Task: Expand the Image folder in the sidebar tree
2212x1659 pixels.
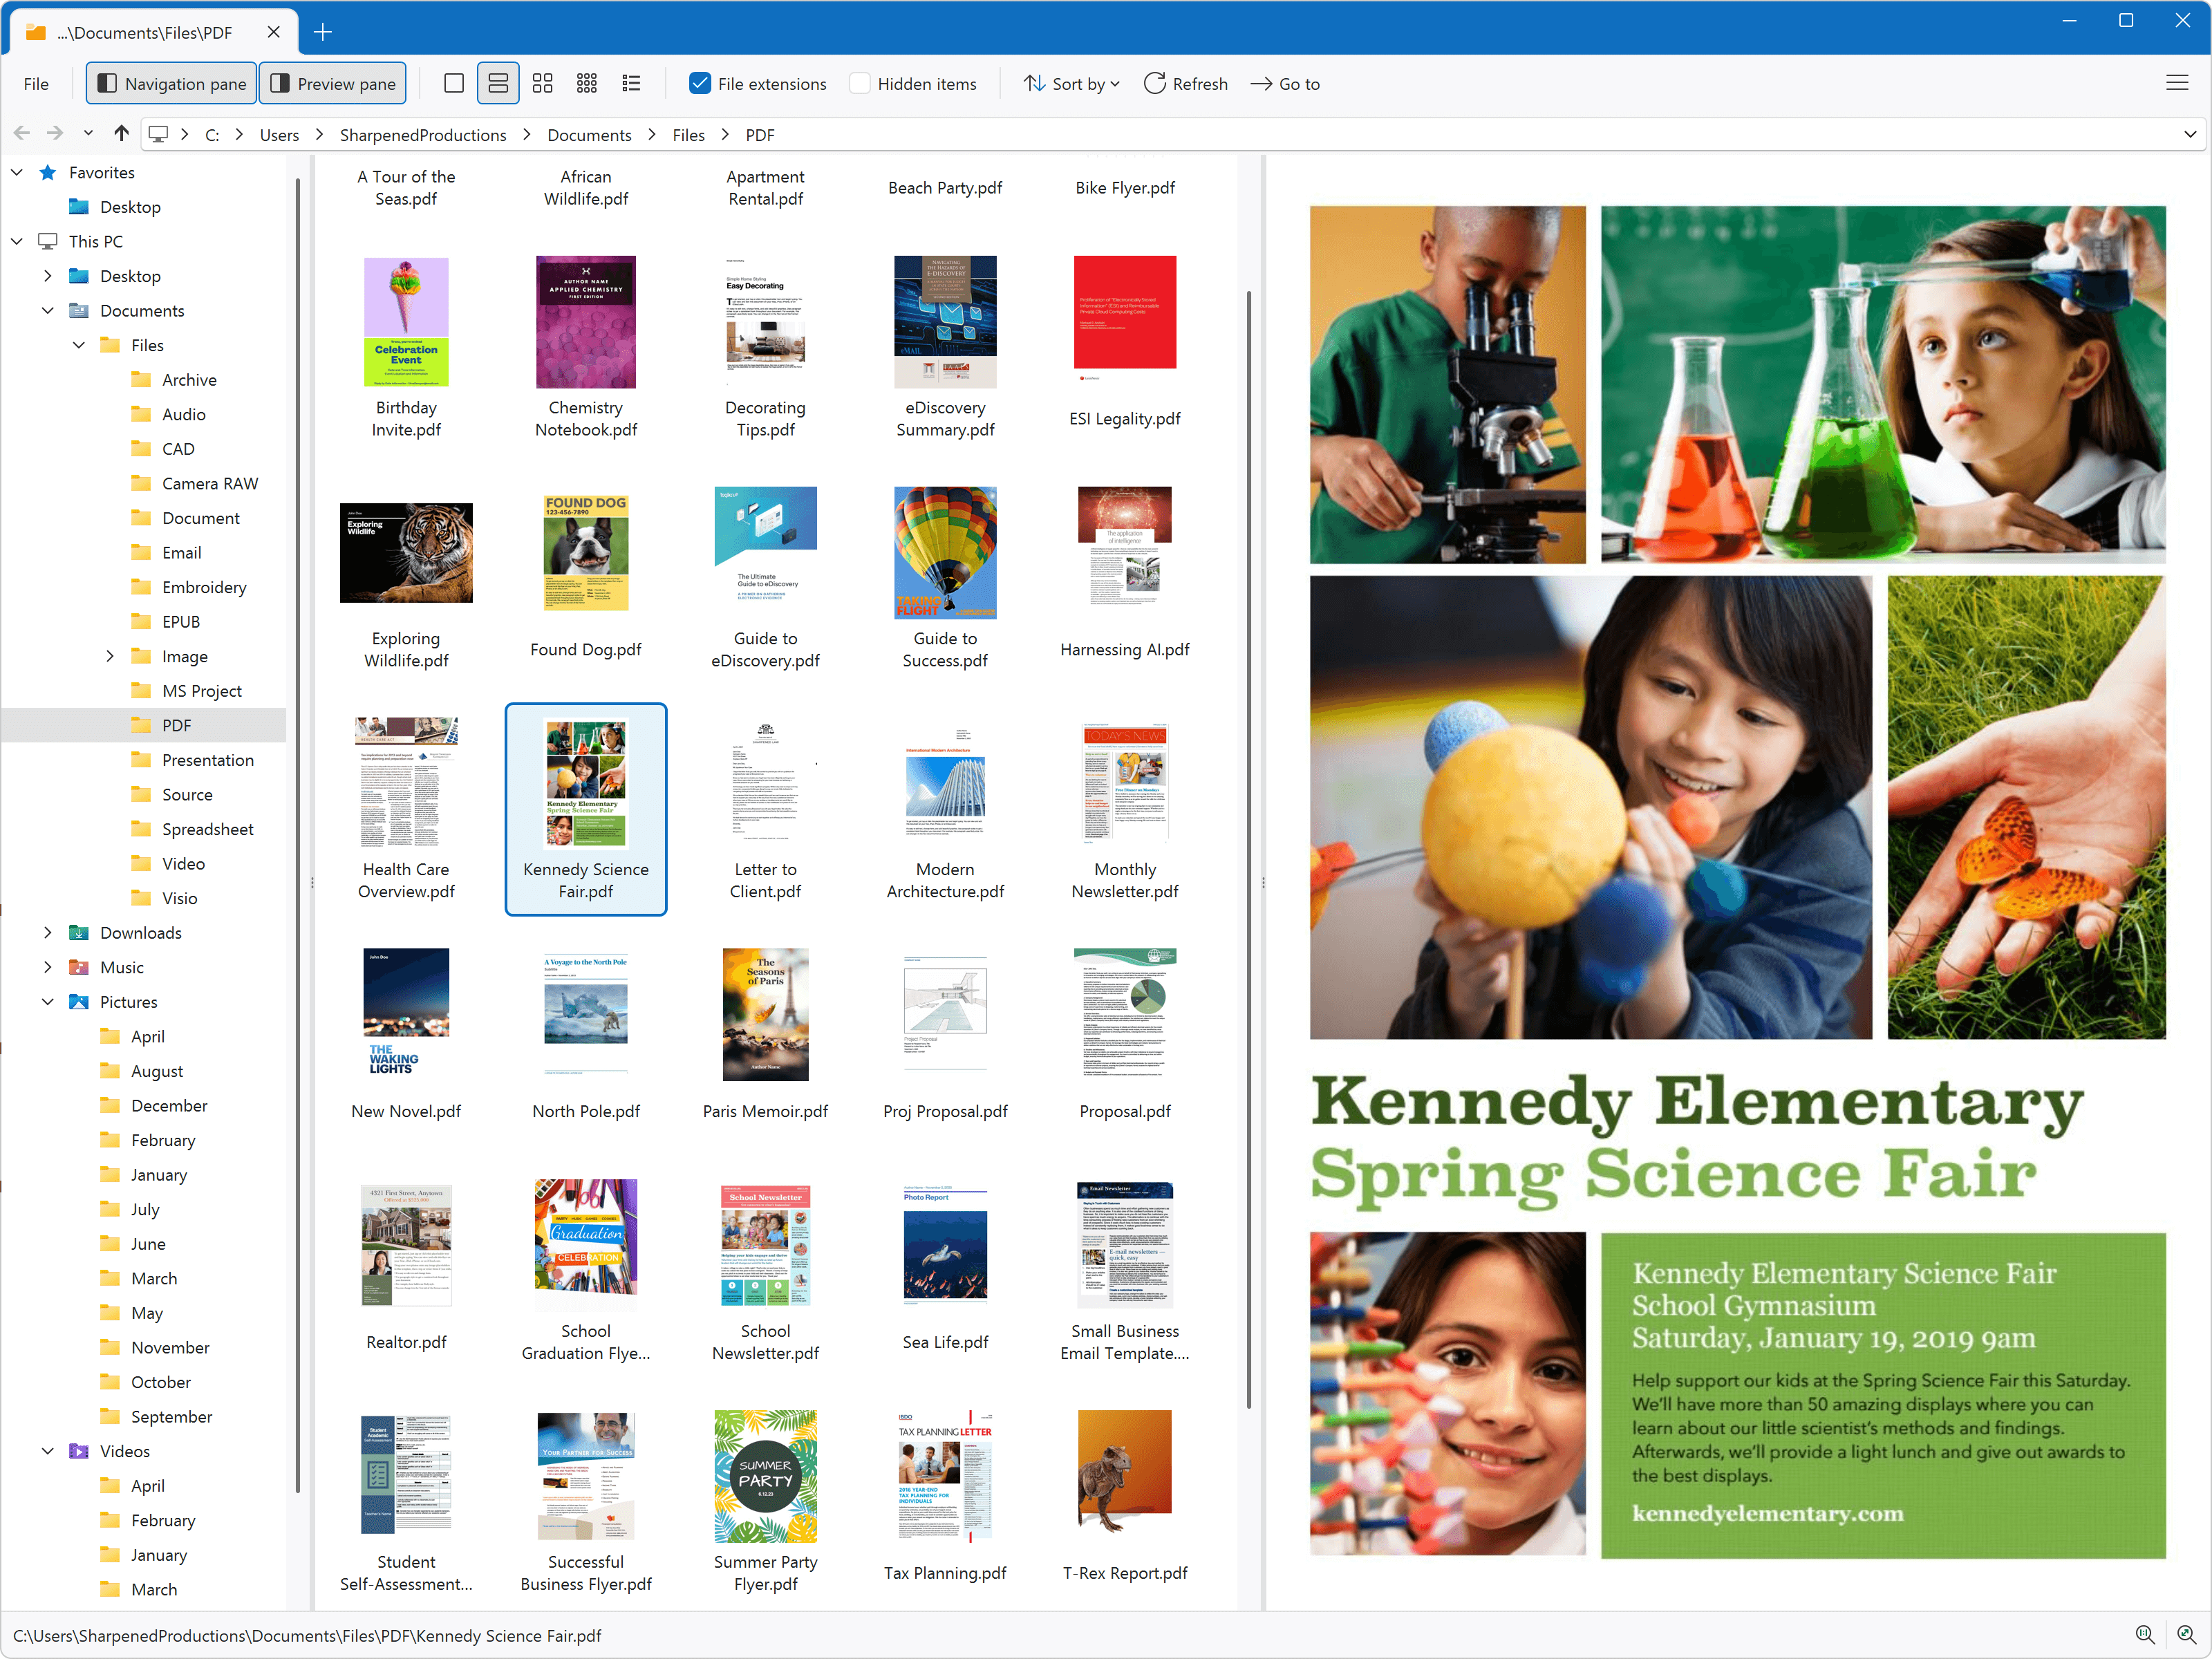Action: click(110, 656)
